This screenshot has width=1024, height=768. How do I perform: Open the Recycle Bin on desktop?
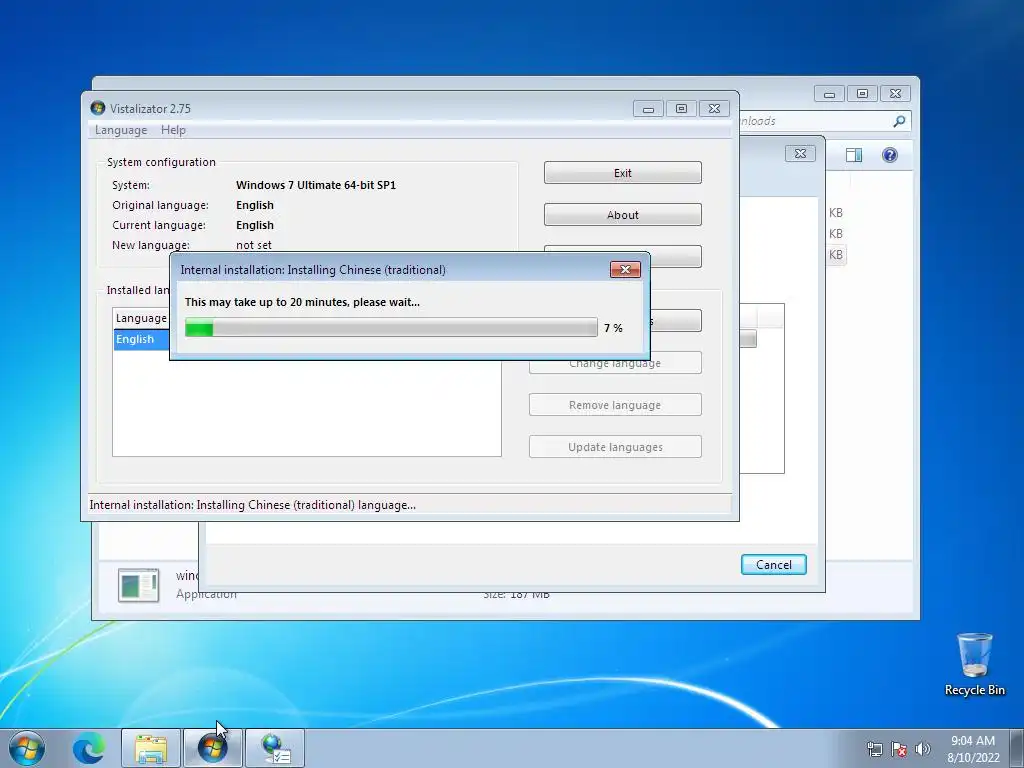(x=974, y=664)
